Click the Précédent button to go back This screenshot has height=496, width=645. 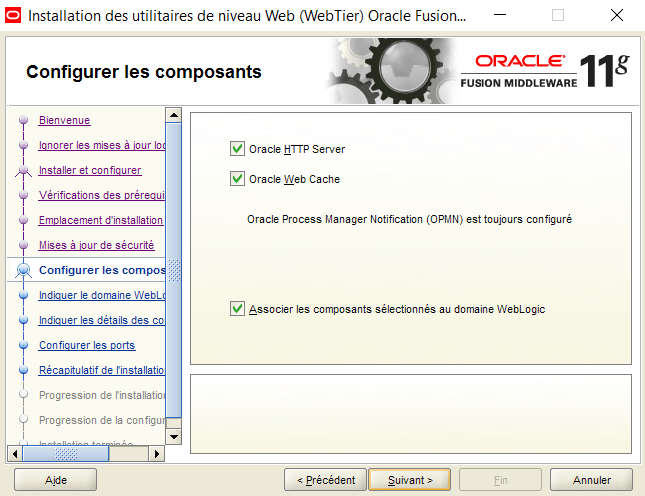coord(325,480)
